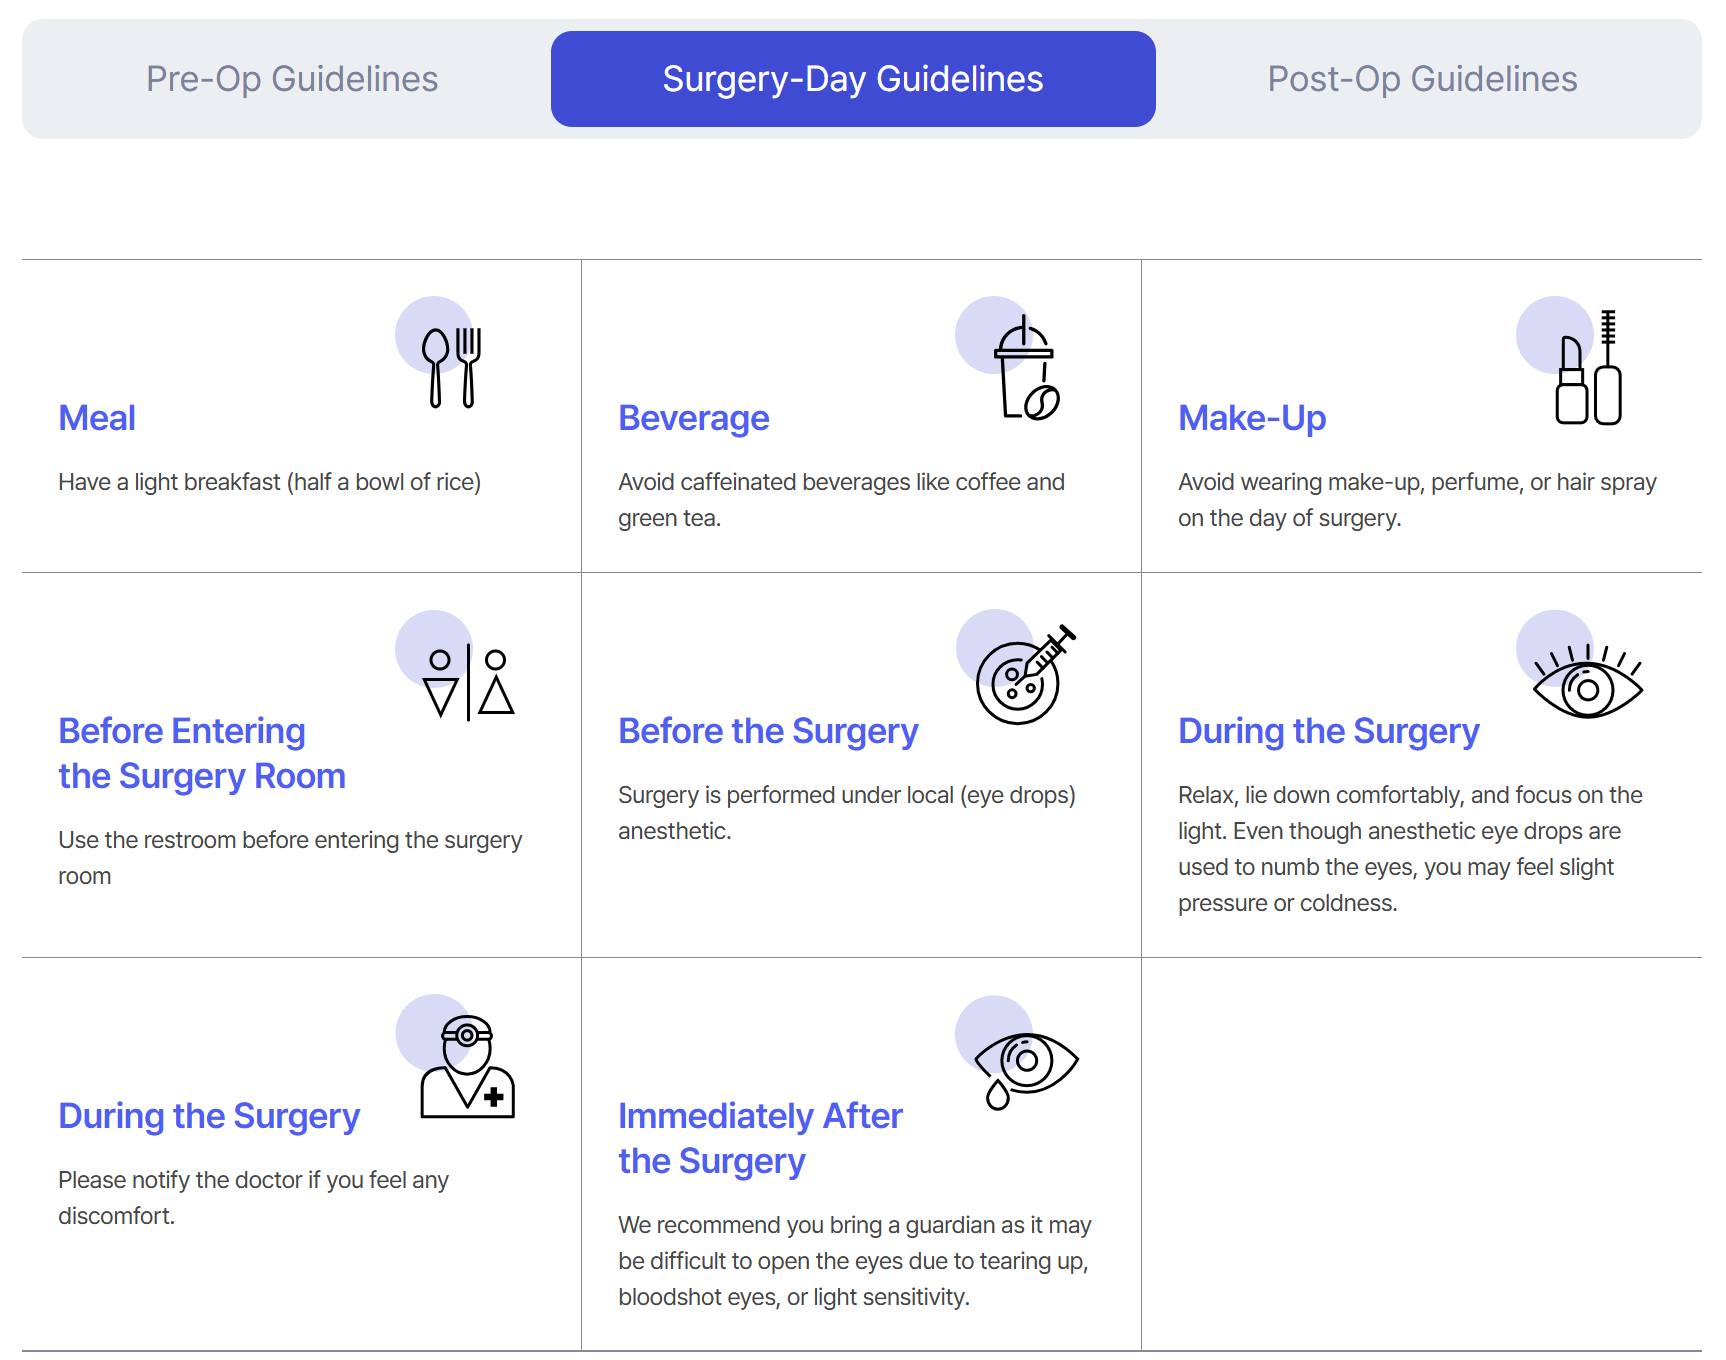Screen dimensions: 1726x1360
Task: Click the spoon and fork Meal icon
Action: click(452, 367)
